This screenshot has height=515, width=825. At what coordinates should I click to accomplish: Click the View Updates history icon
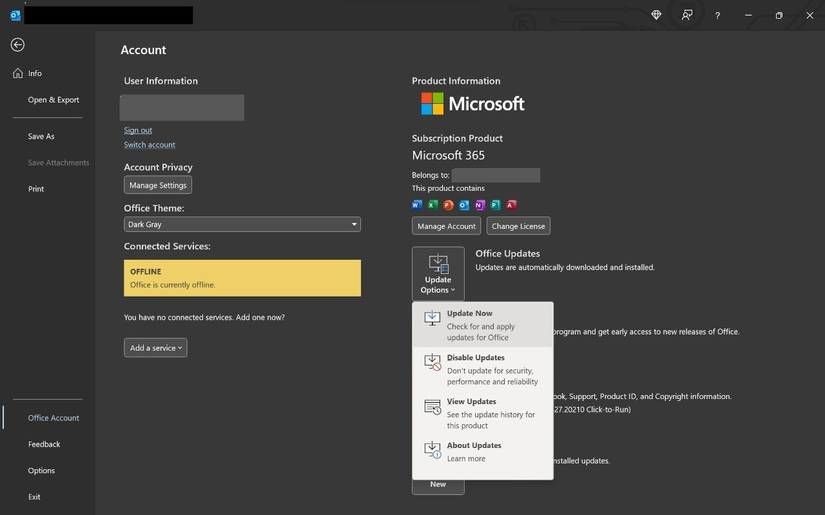432,407
